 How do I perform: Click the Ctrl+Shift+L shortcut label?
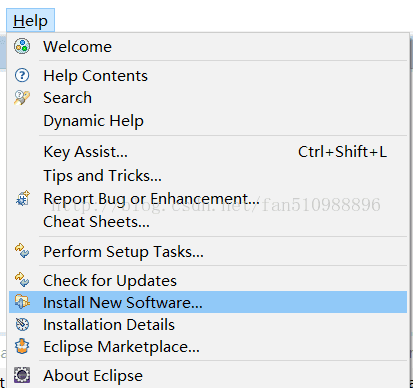click(x=342, y=152)
